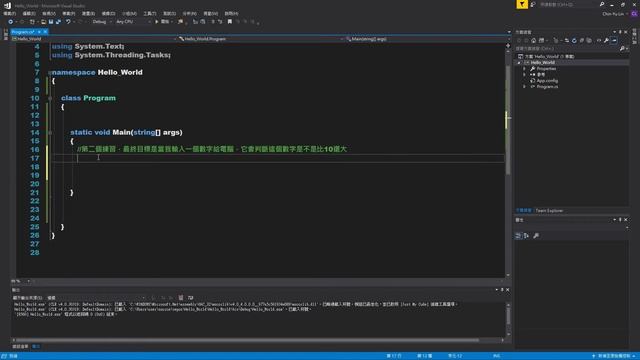
Task: Open the Output source dropdown
Action: (96, 298)
